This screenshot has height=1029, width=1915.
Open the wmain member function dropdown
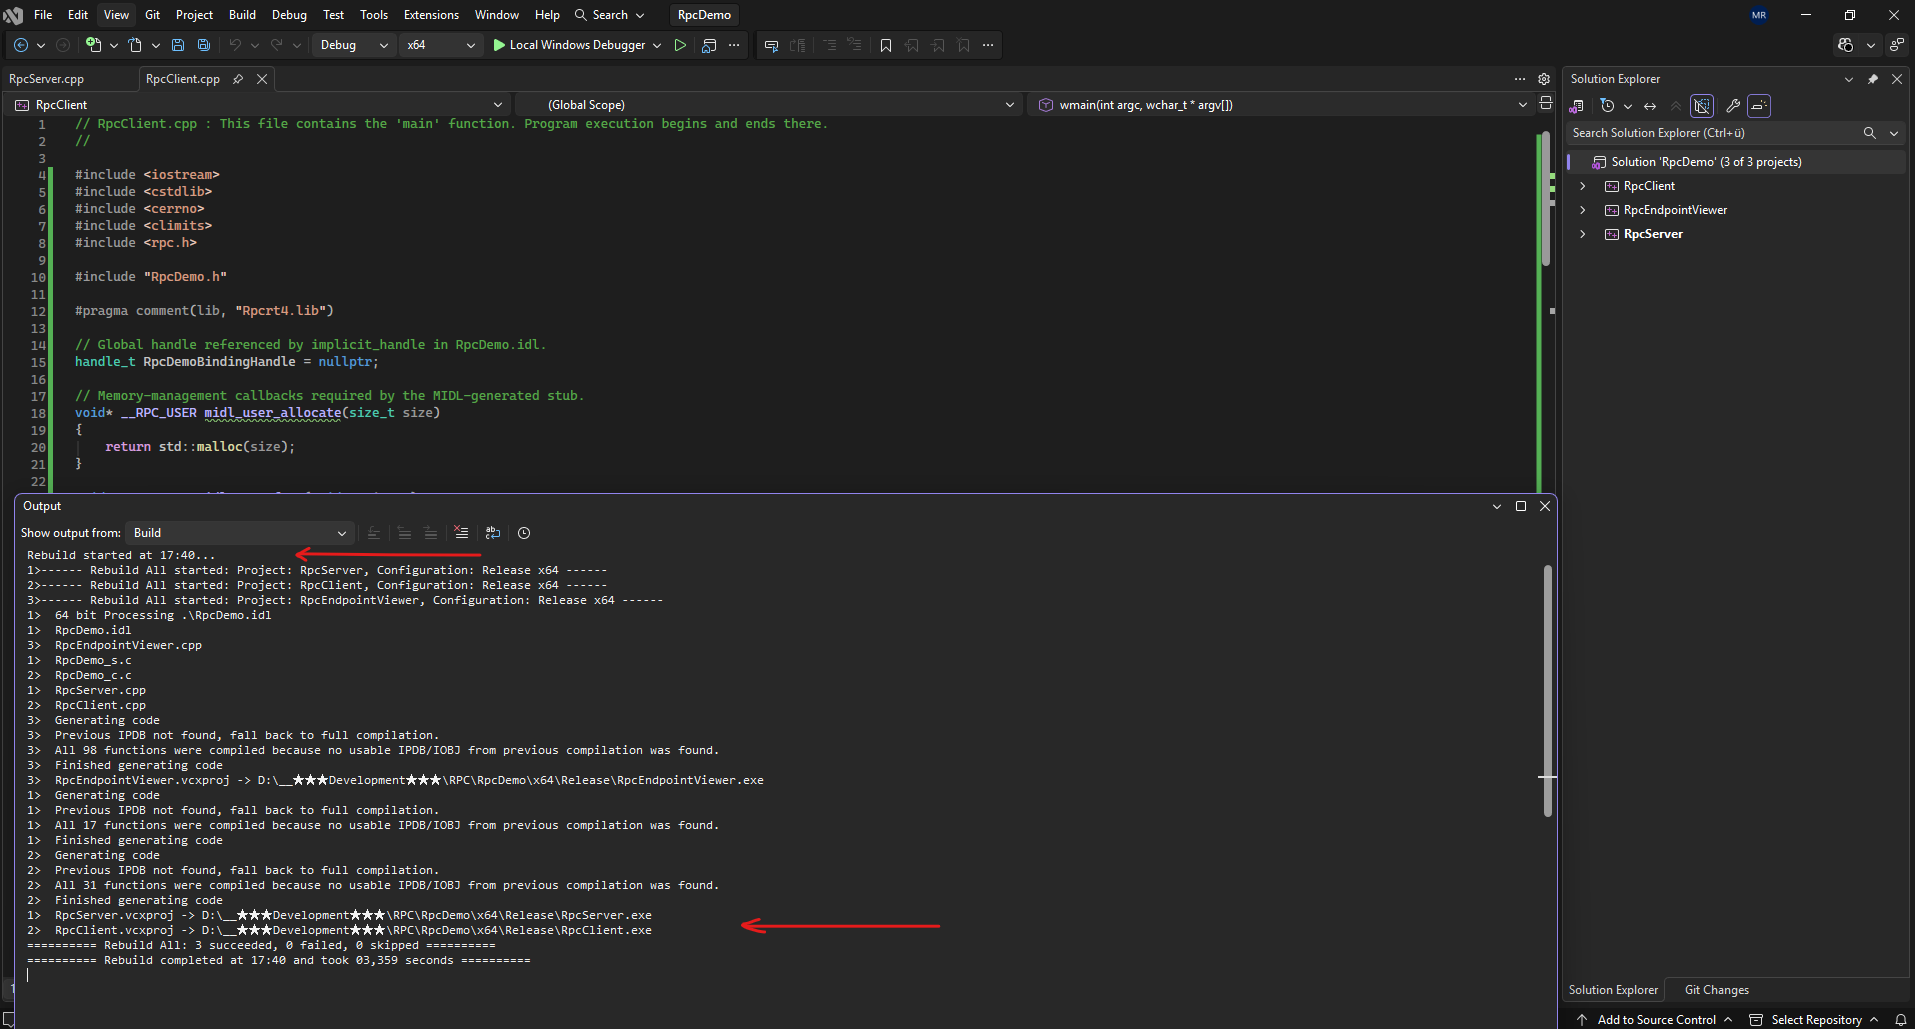point(1282,105)
